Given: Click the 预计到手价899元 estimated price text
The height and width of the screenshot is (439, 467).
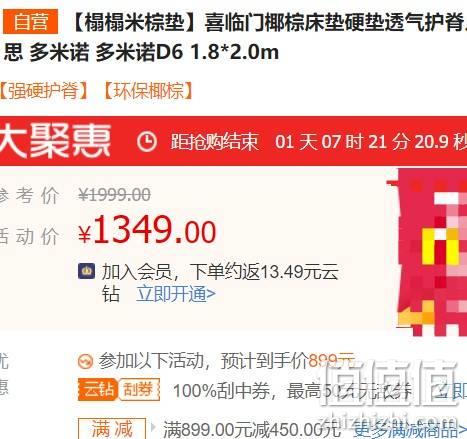Looking at the screenshot, I should 288,361.
